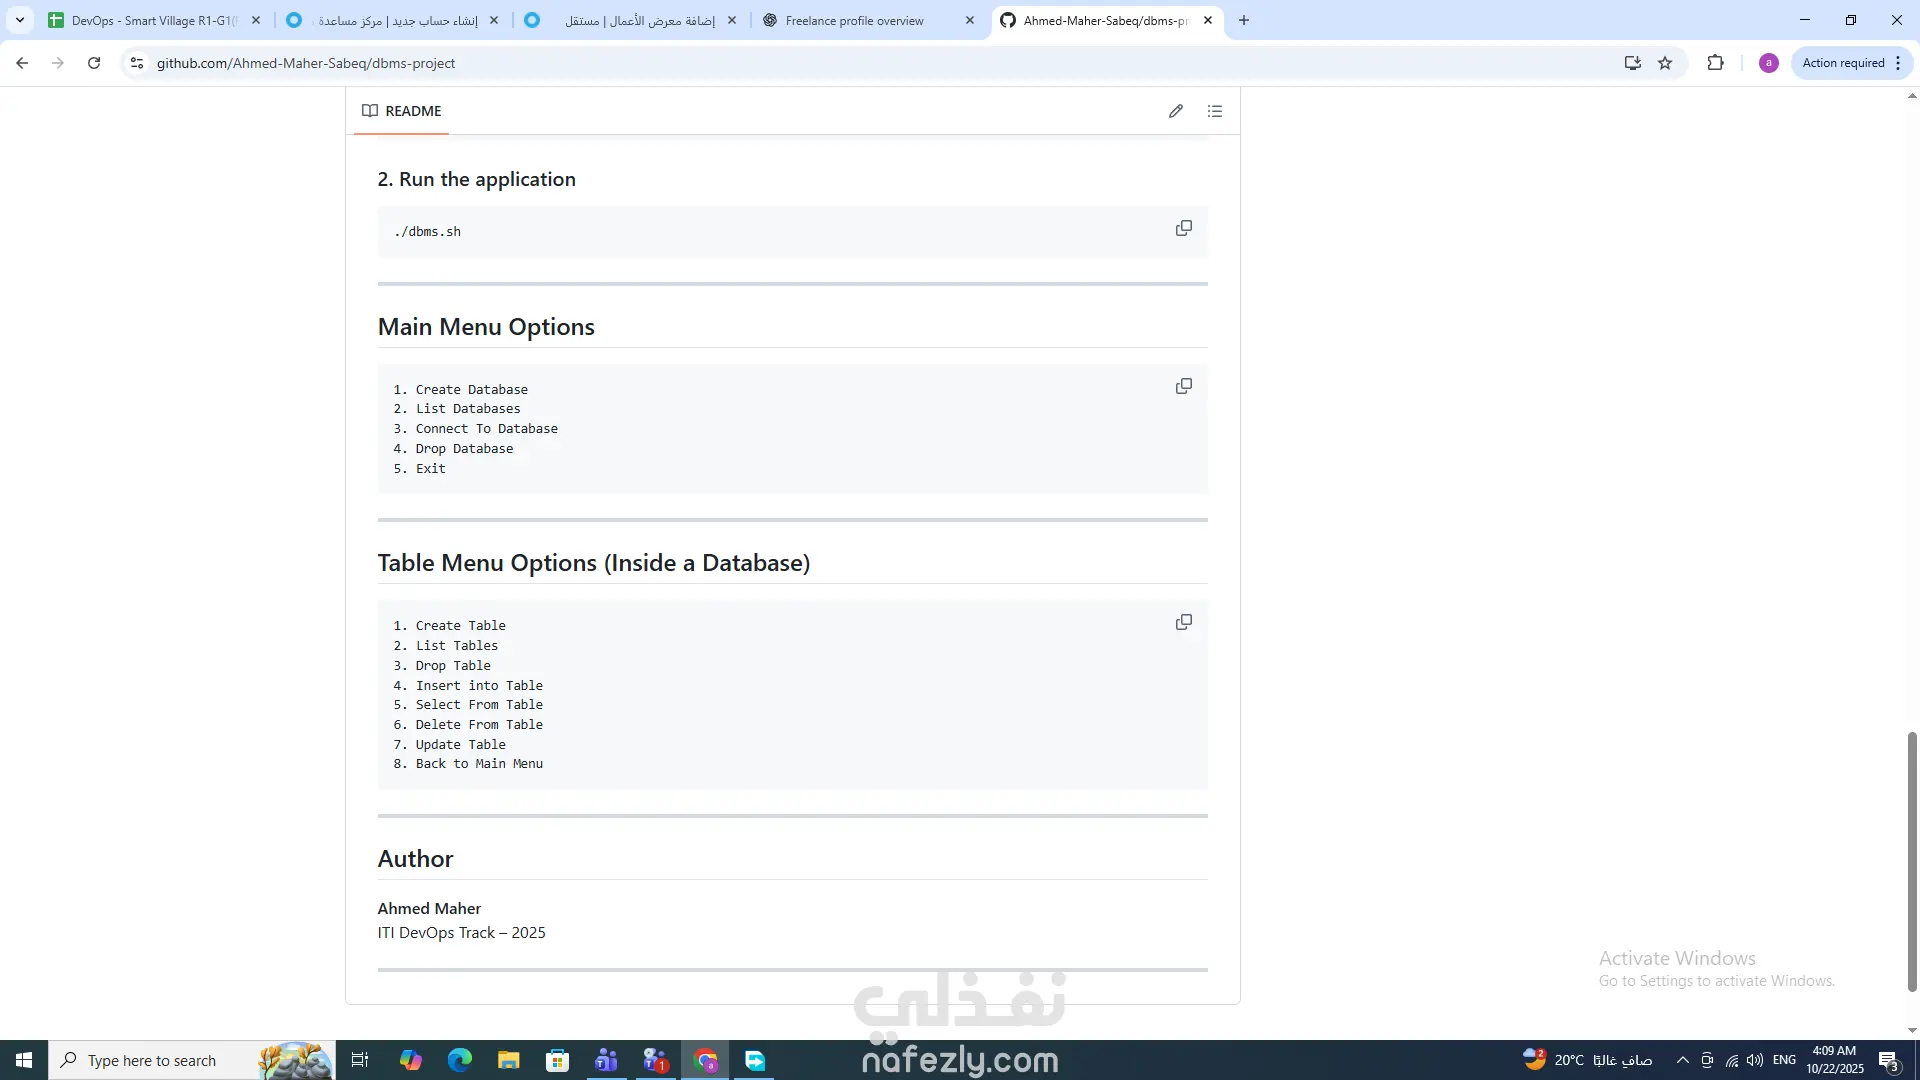This screenshot has height=1080, width=1920.
Task: Open a new browser tab
Action: coord(1244,20)
